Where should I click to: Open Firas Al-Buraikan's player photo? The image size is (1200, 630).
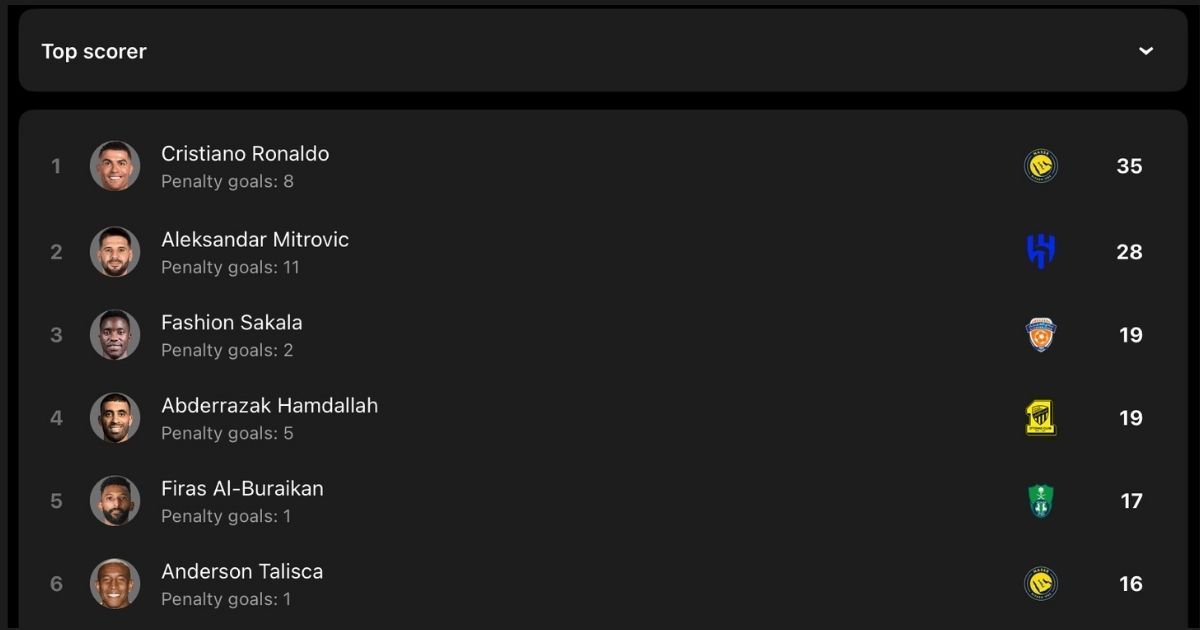pos(115,501)
